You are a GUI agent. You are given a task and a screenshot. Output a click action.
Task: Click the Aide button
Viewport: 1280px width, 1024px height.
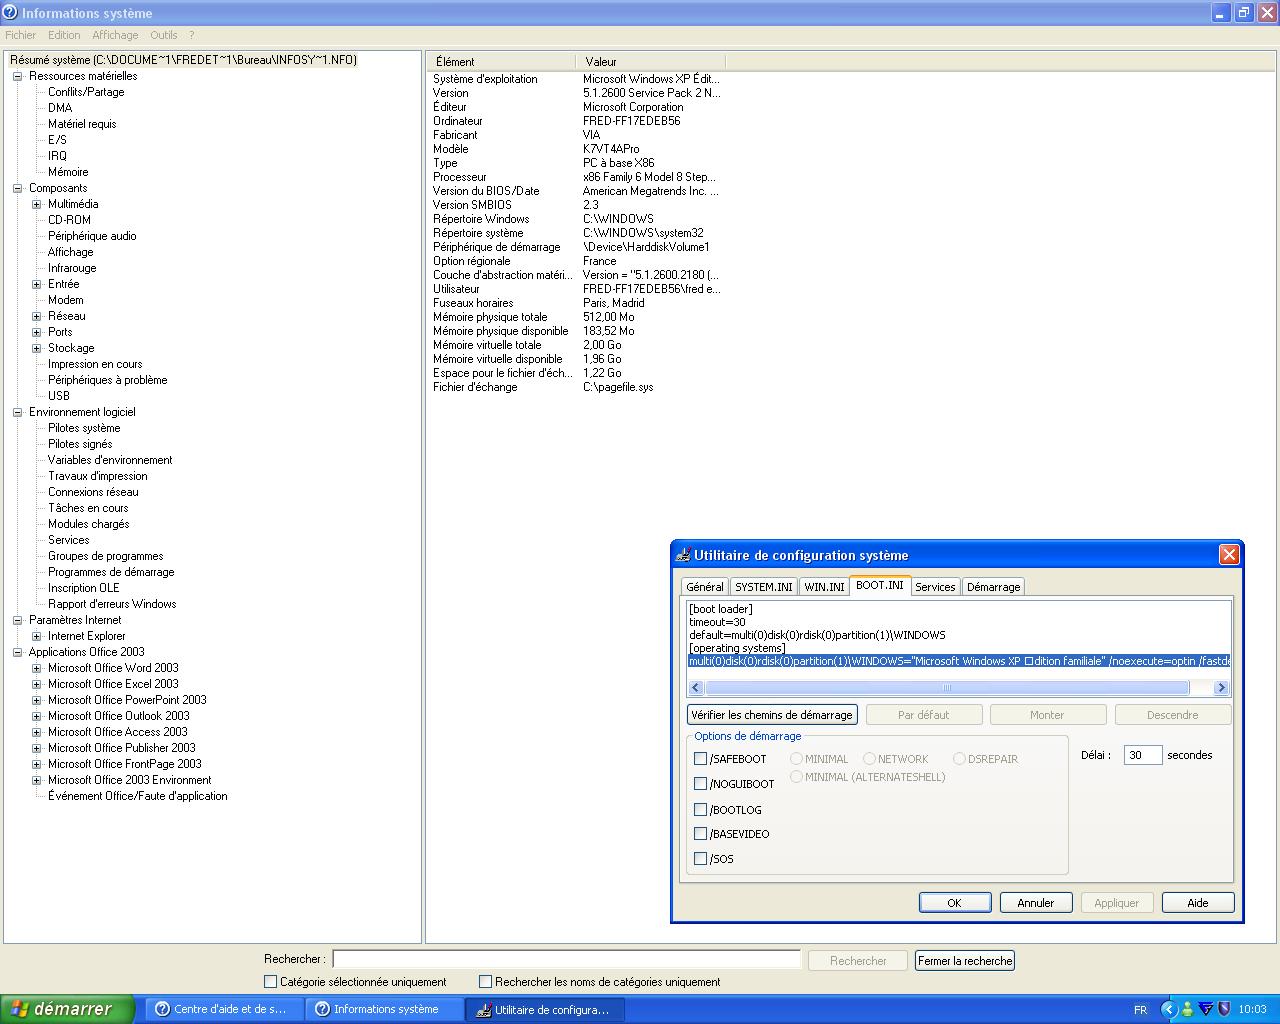pyautogui.click(x=1197, y=903)
